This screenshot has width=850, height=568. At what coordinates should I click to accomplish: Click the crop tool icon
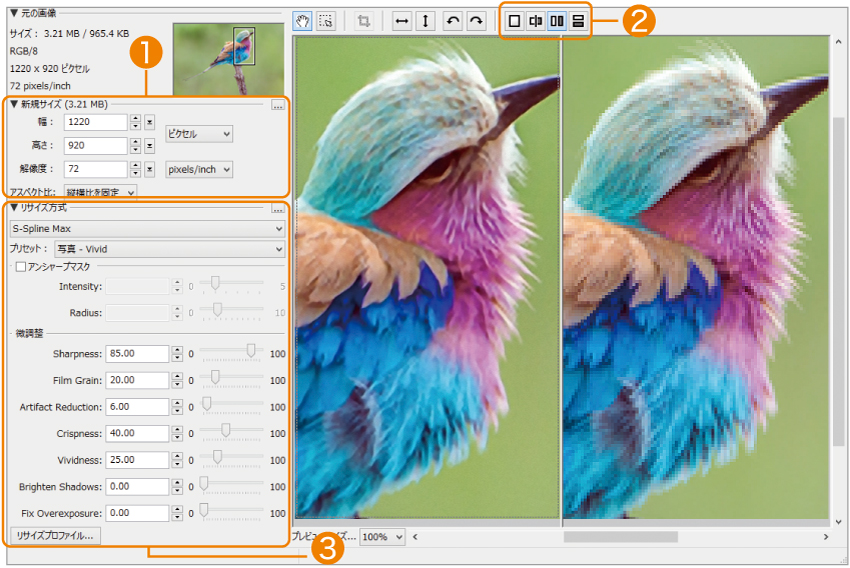pos(365,20)
